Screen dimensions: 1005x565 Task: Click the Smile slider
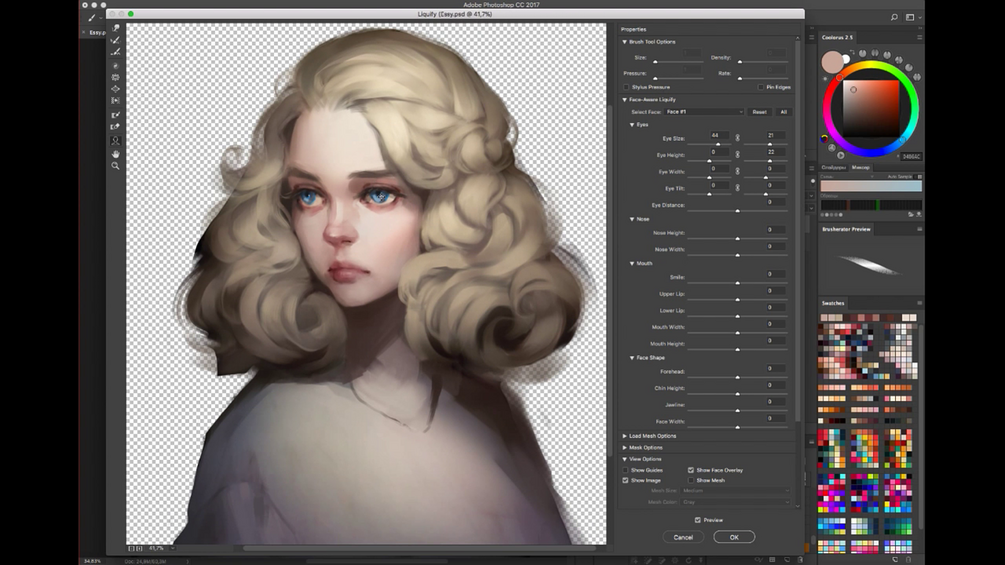(x=737, y=282)
